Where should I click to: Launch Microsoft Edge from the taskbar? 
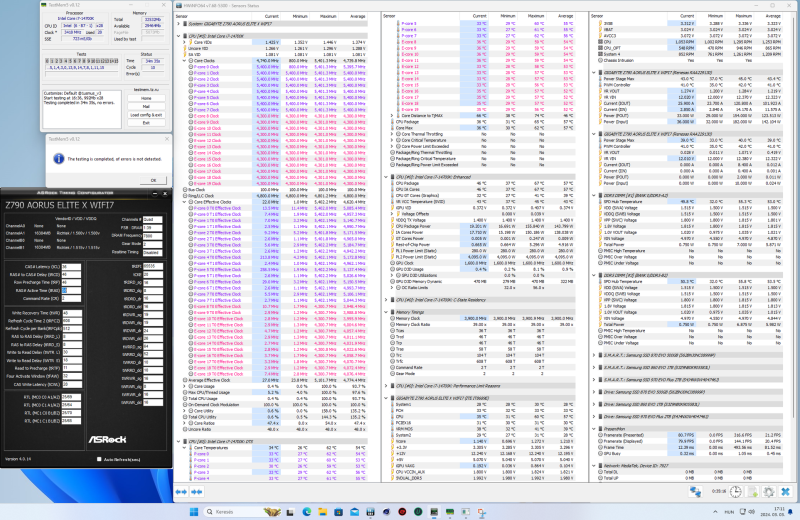tap(307, 512)
